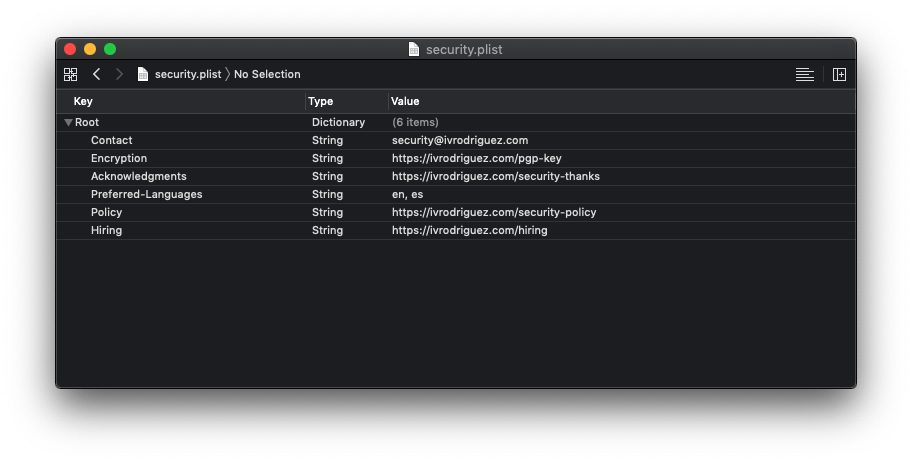912x462 pixels.
Task: Click the Value column header
Action: 405,101
